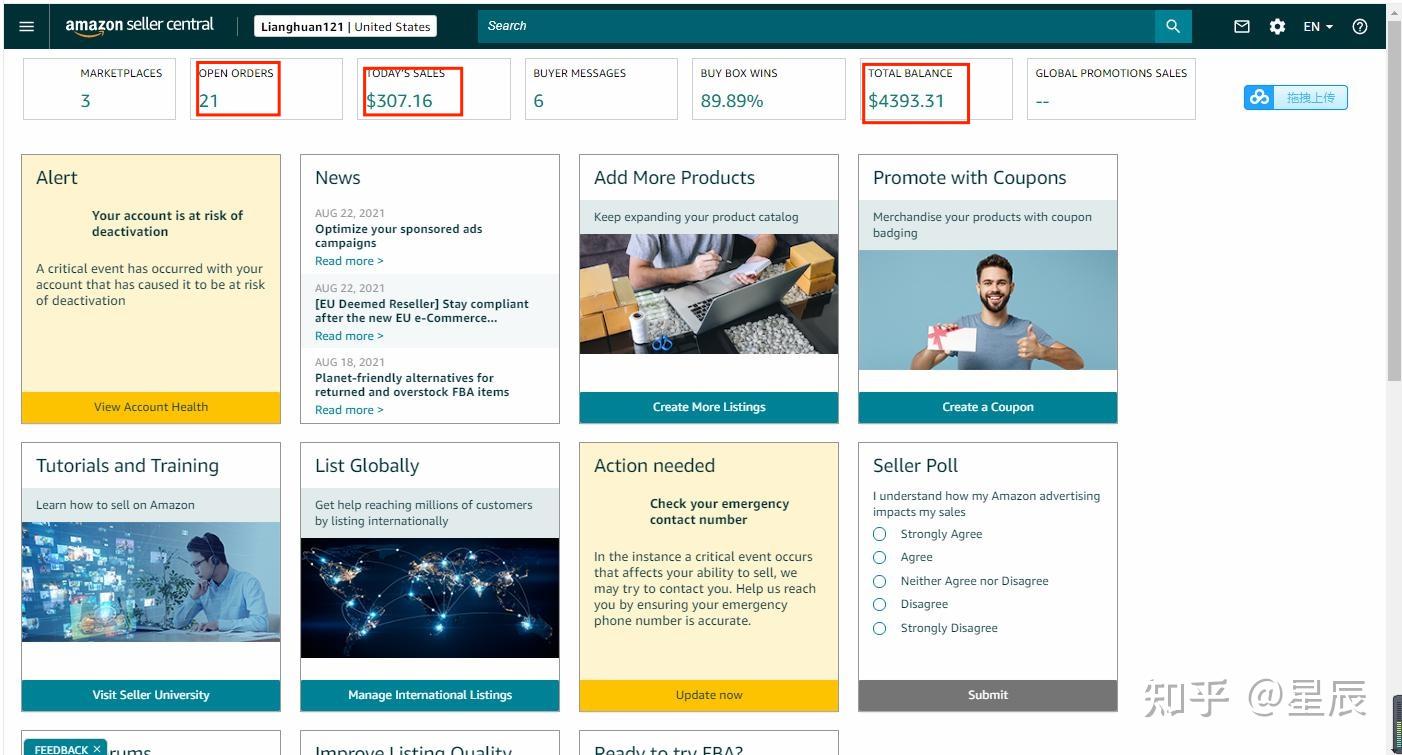
Task: Click Manage International Listings button
Action: click(430, 695)
